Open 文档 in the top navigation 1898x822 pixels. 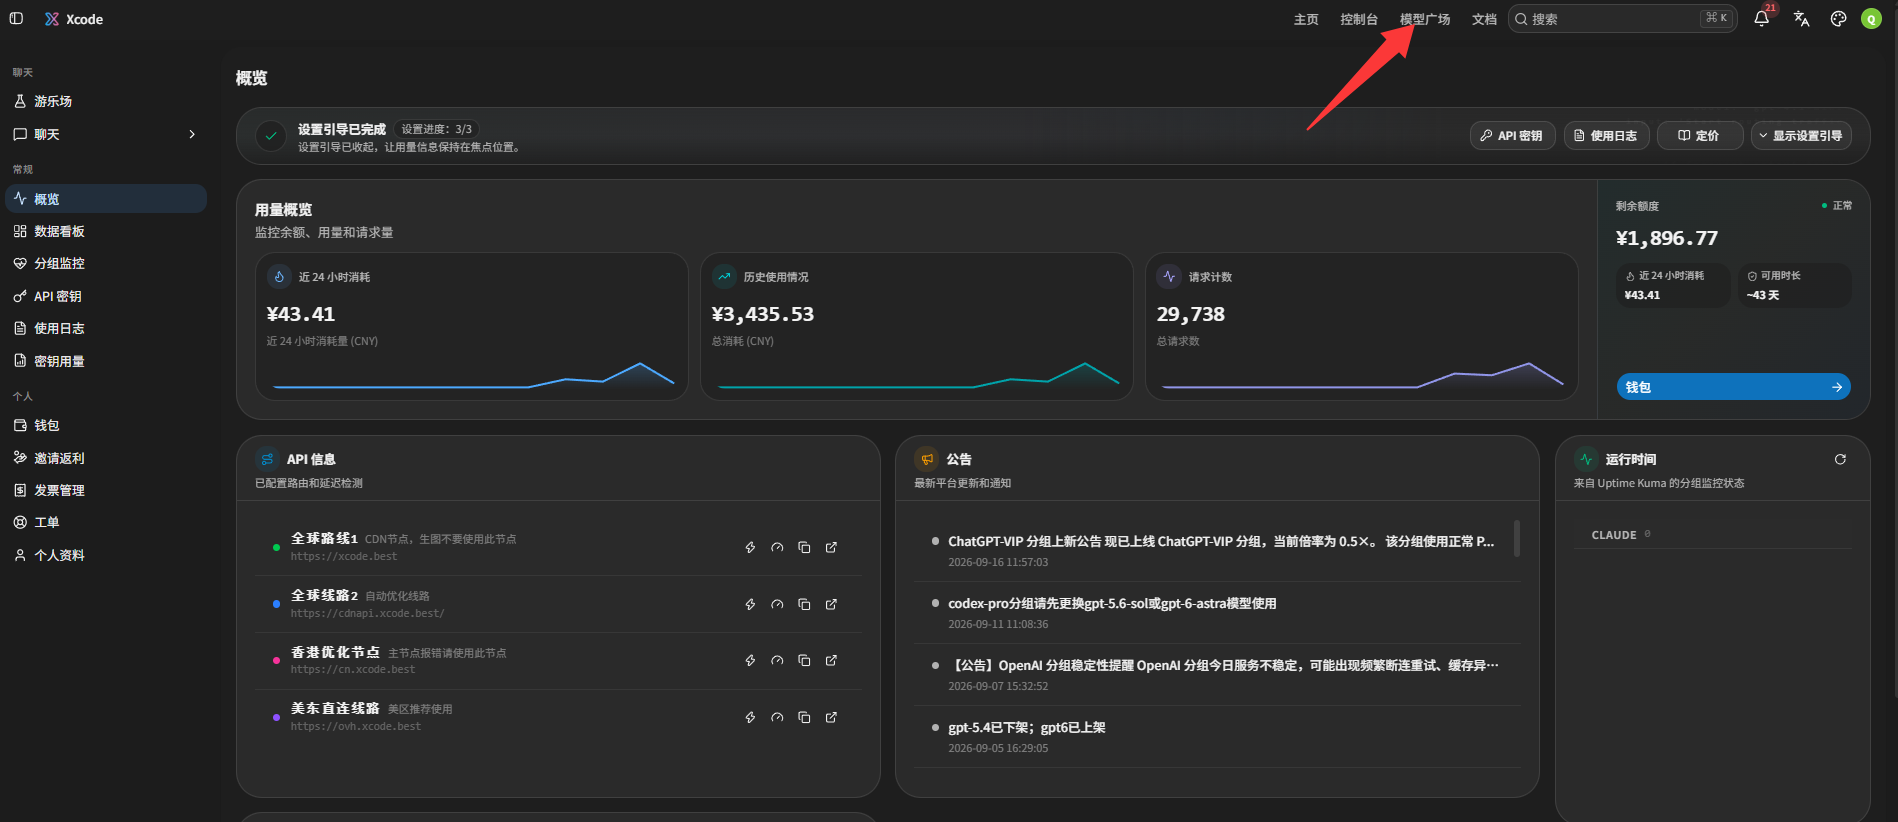tap(1484, 19)
